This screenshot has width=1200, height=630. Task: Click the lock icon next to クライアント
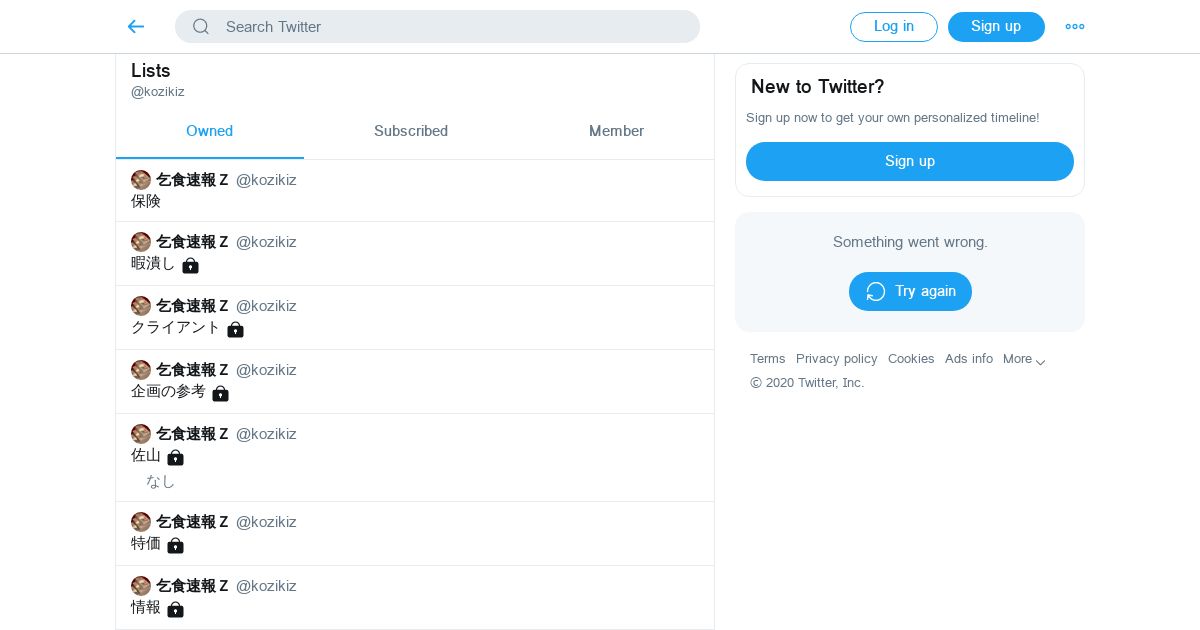(235, 329)
